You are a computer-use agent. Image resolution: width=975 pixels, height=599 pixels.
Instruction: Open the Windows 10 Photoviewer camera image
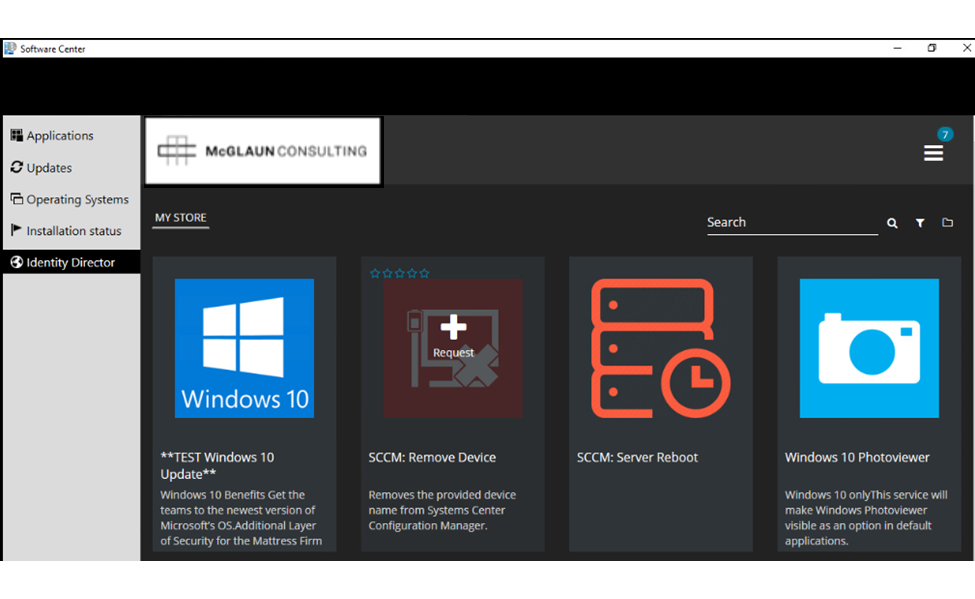869,348
